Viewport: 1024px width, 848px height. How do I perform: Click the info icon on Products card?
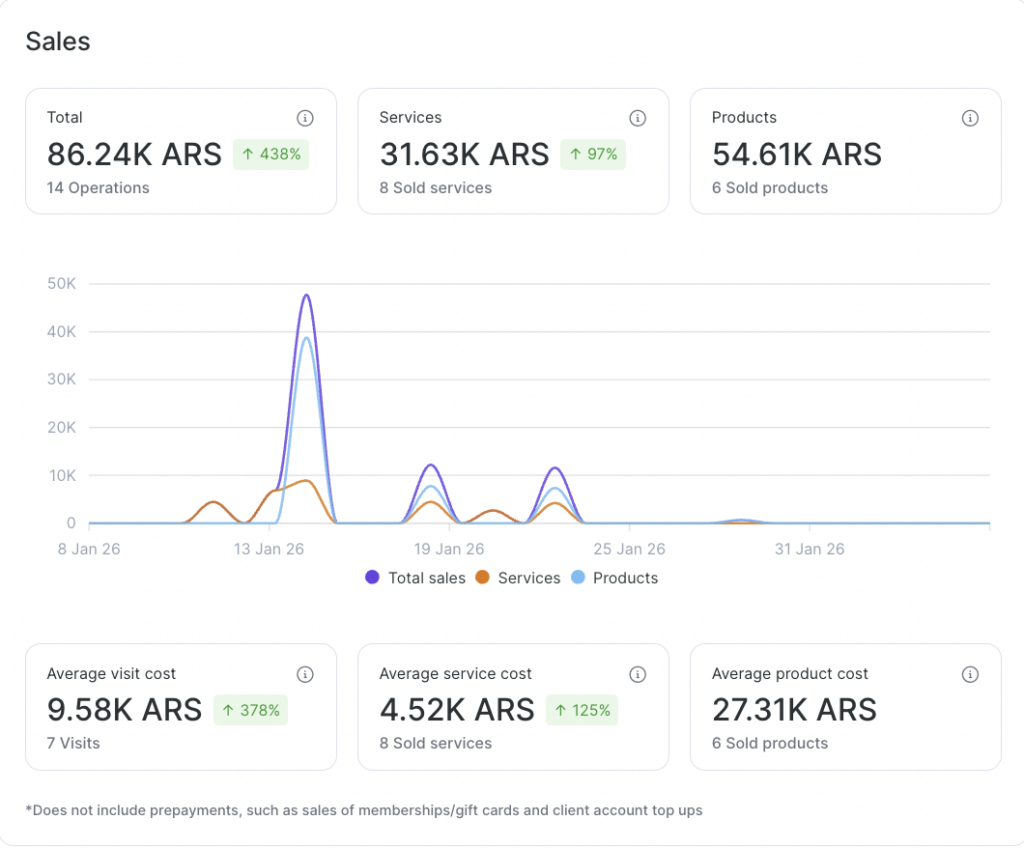[x=969, y=118]
